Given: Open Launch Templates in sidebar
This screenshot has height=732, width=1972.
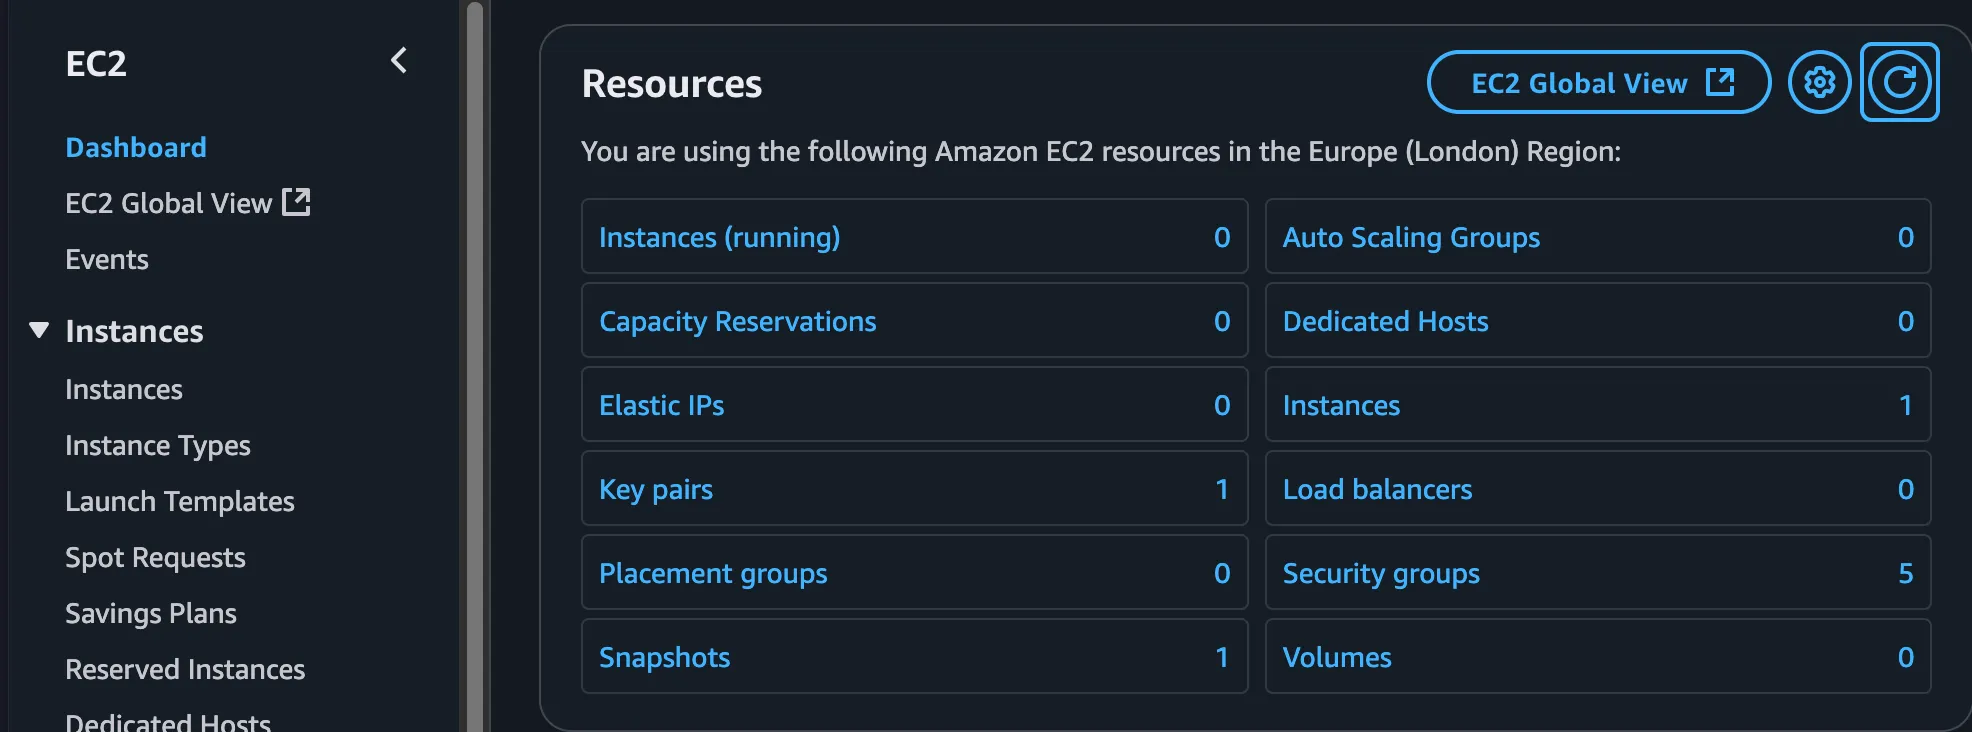Looking at the screenshot, I should point(180,502).
